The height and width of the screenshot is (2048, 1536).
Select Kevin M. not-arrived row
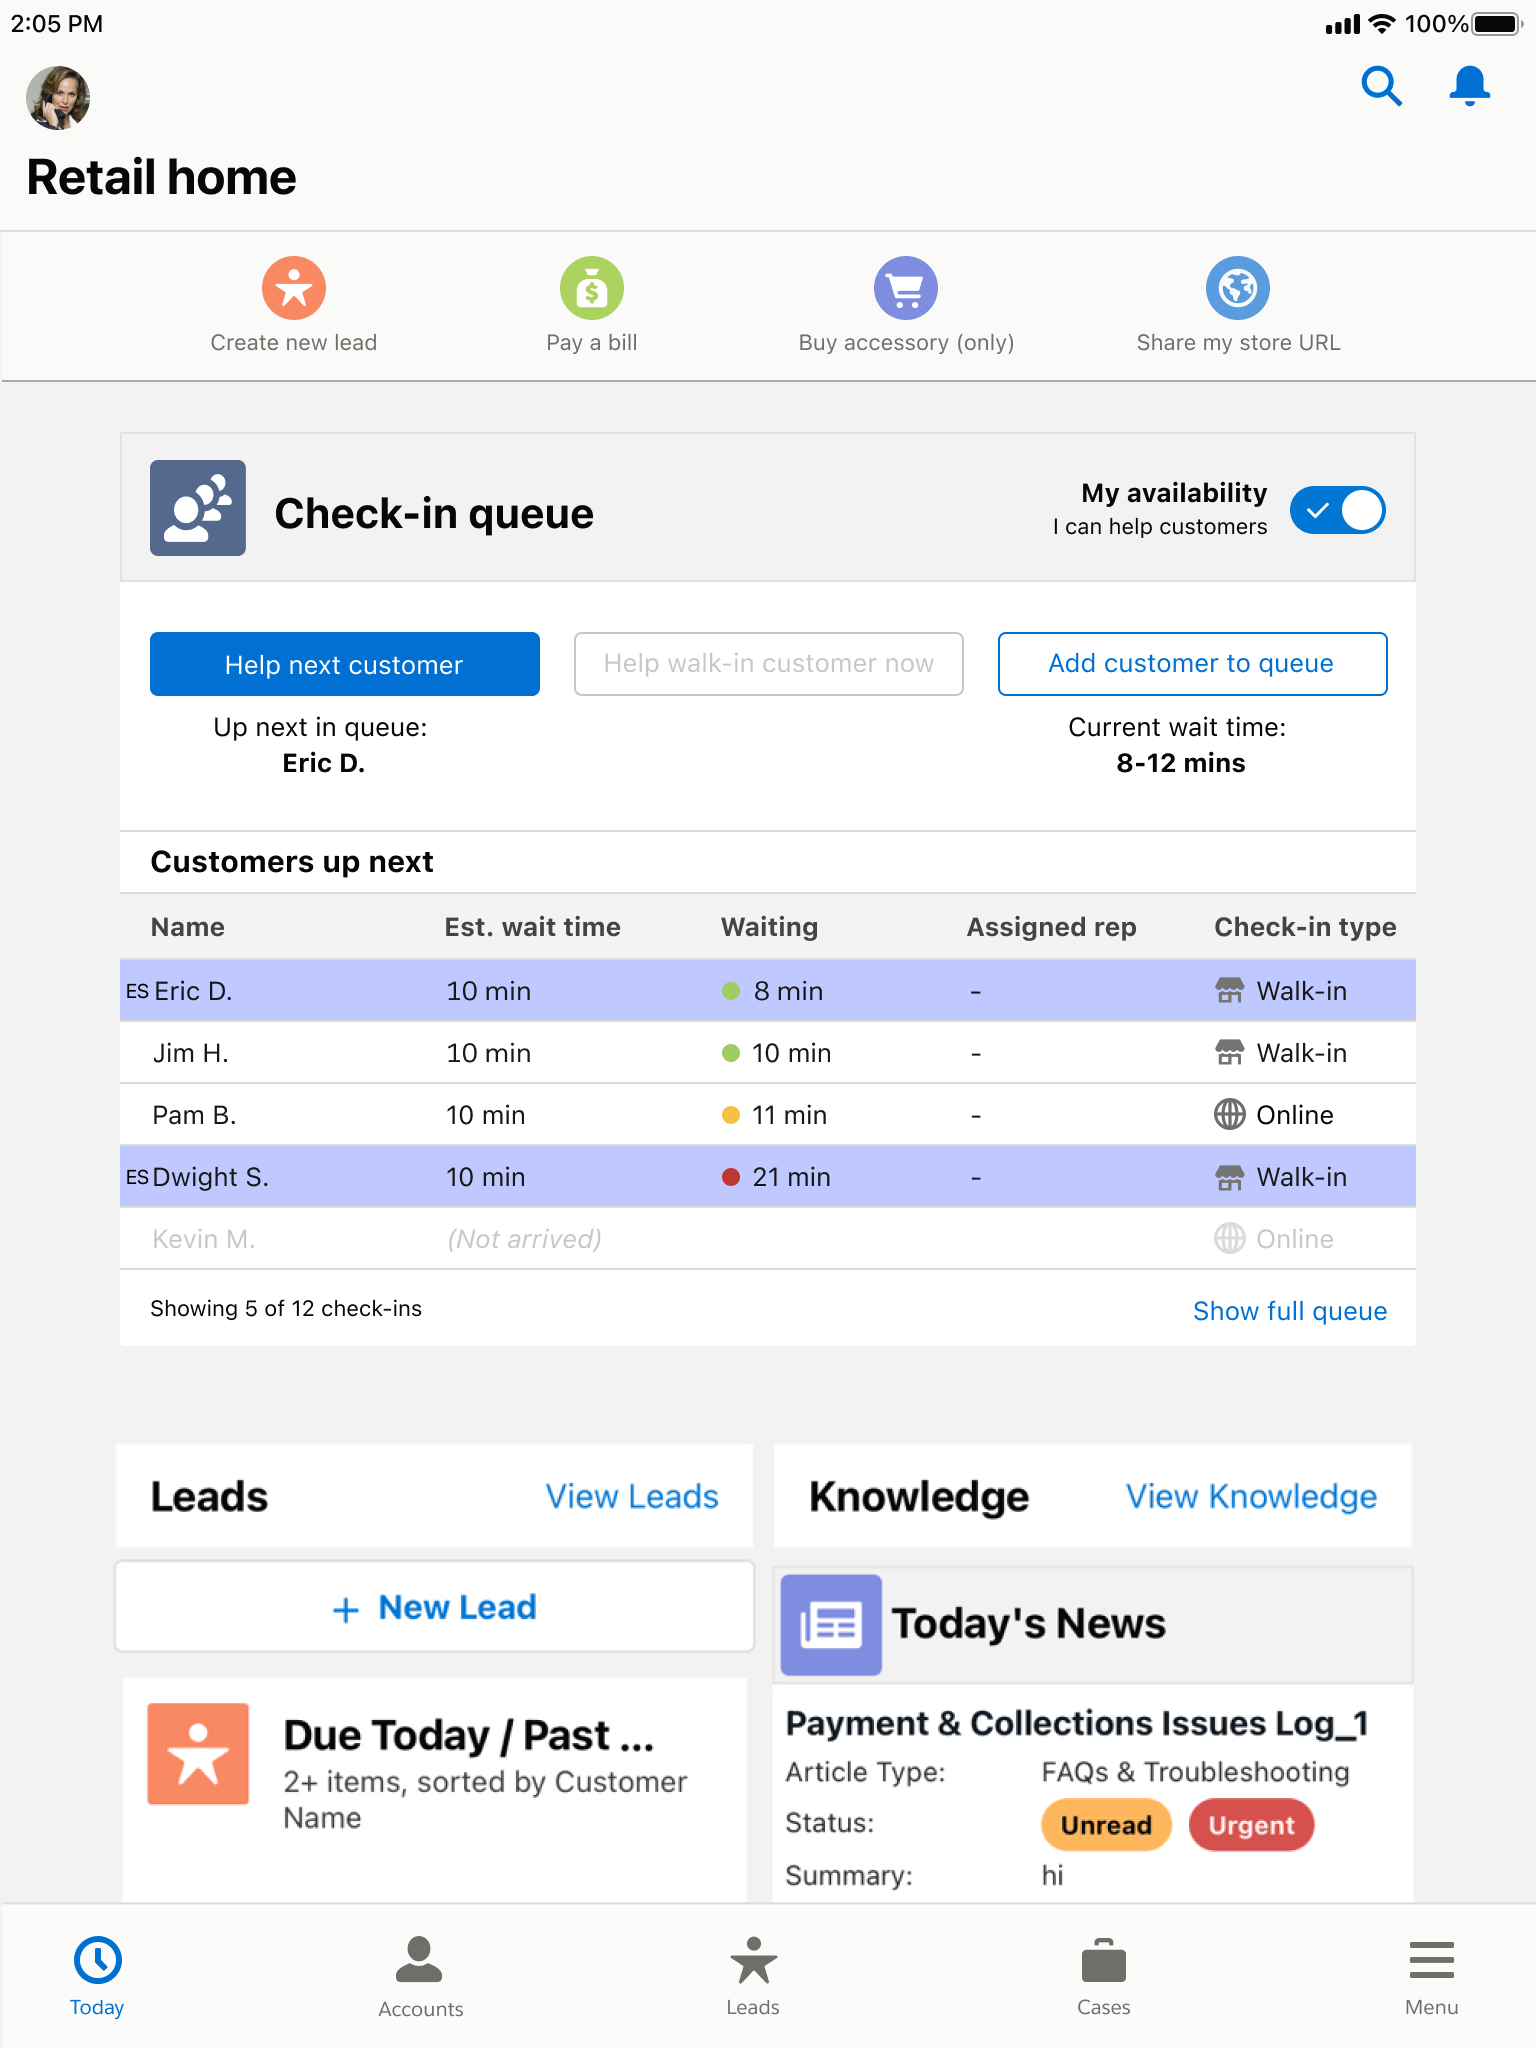click(x=768, y=1239)
